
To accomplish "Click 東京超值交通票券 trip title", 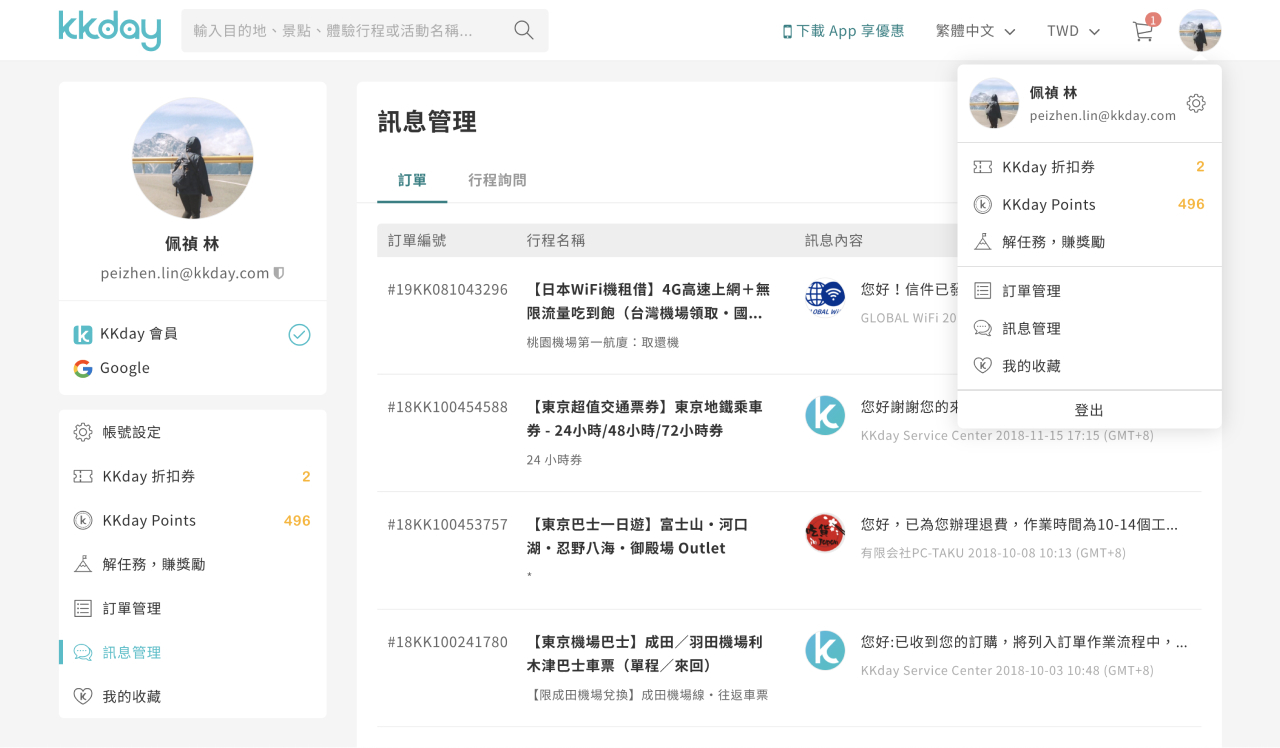I will (x=644, y=419).
